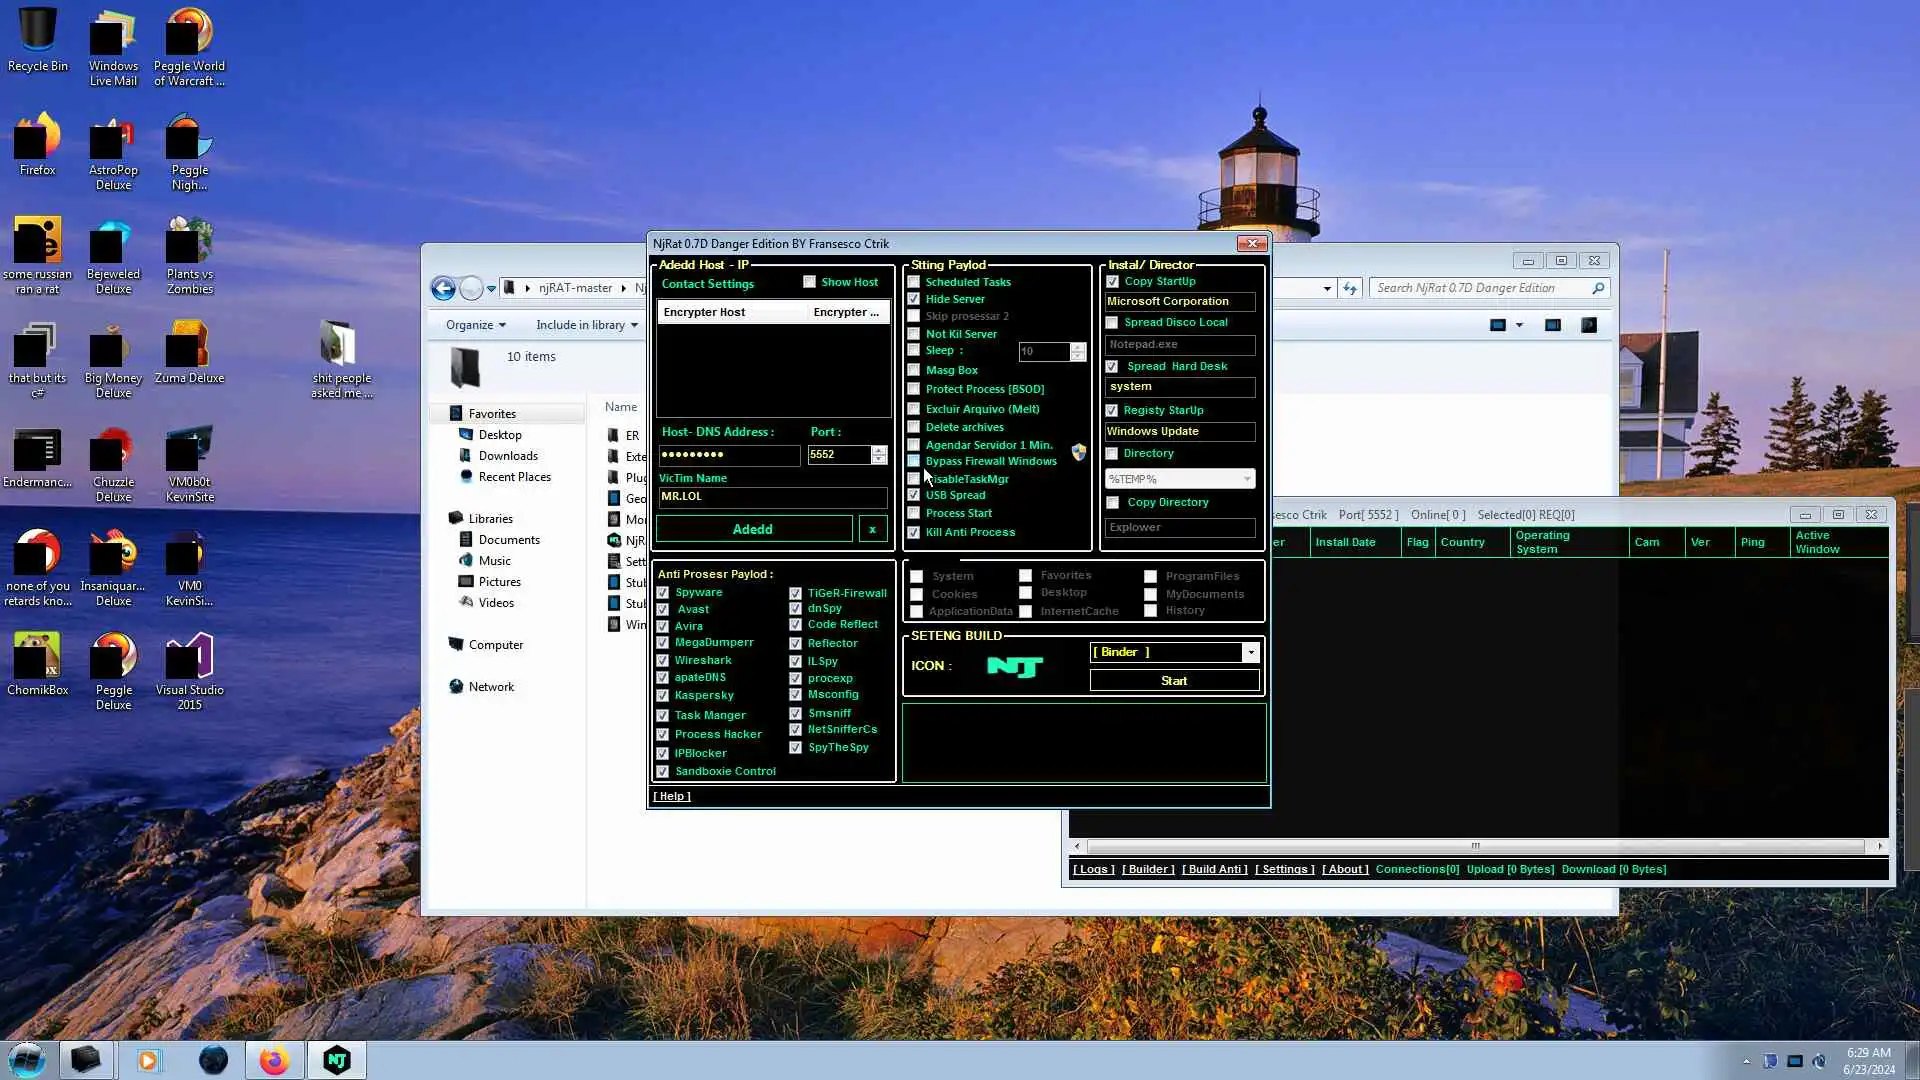This screenshot has height=1080, width=1920.
Task: Click the Explorer back navigation arrow
Action: point(443,288)
